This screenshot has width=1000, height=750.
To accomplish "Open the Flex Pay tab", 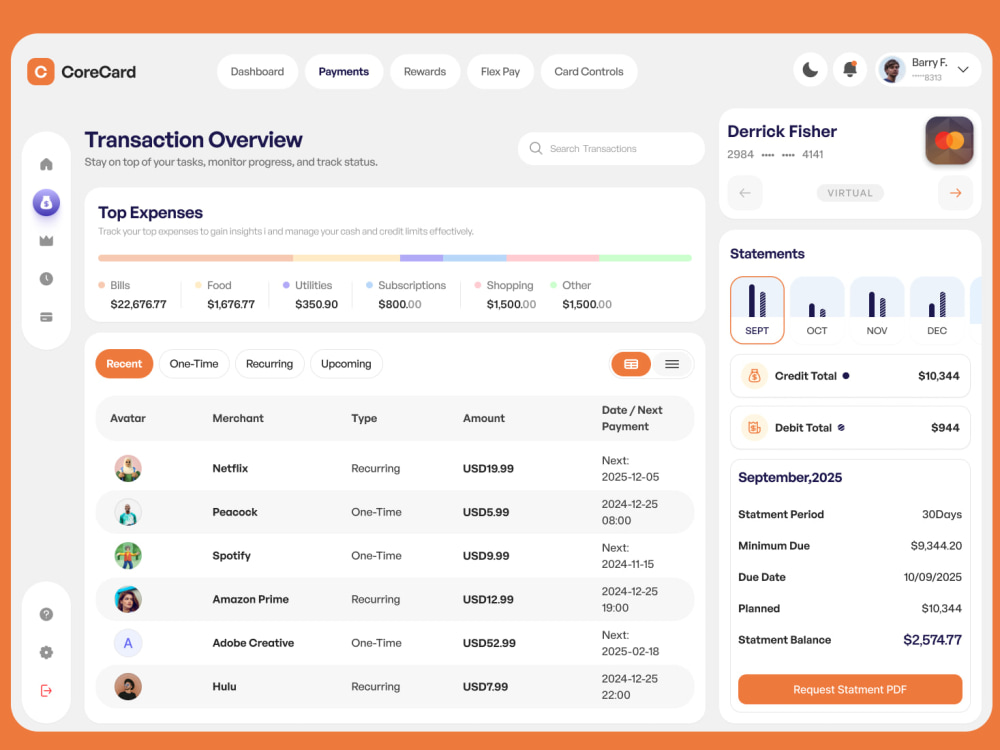I will point(500,71).
